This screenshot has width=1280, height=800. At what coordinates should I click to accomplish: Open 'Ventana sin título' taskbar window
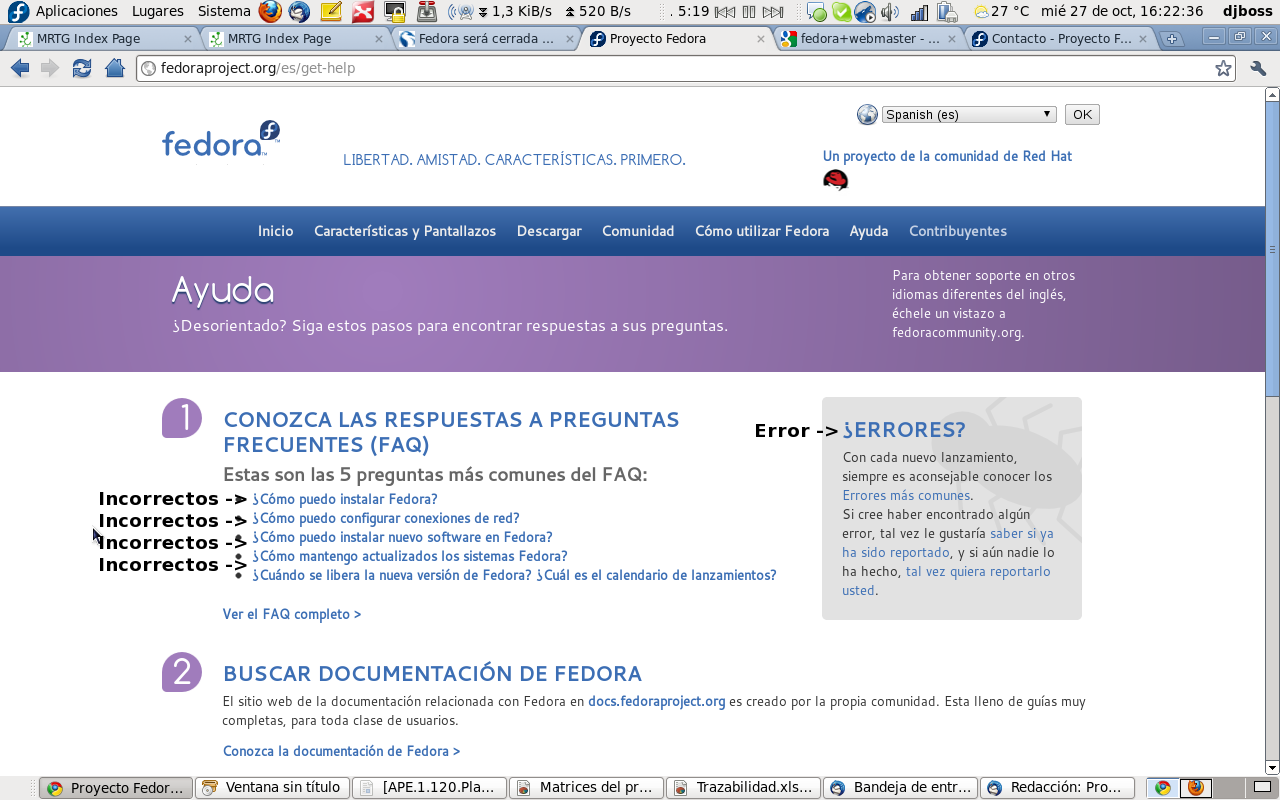(273, 788)
